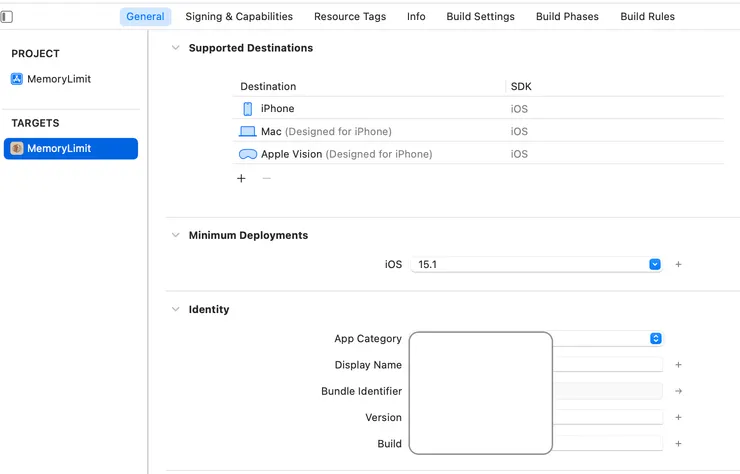Click the iPhone destination icon

click(248, 109)
